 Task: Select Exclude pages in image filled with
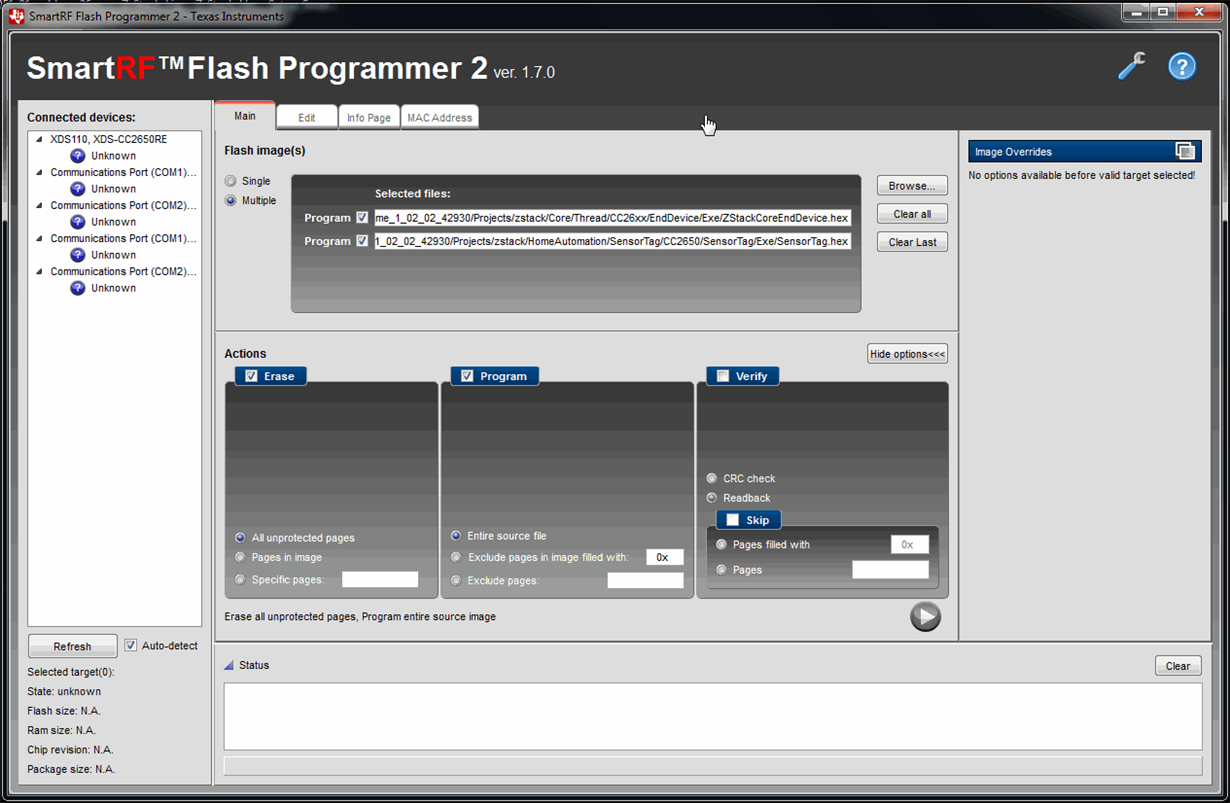pyautogui.click(x=456, y=557)
